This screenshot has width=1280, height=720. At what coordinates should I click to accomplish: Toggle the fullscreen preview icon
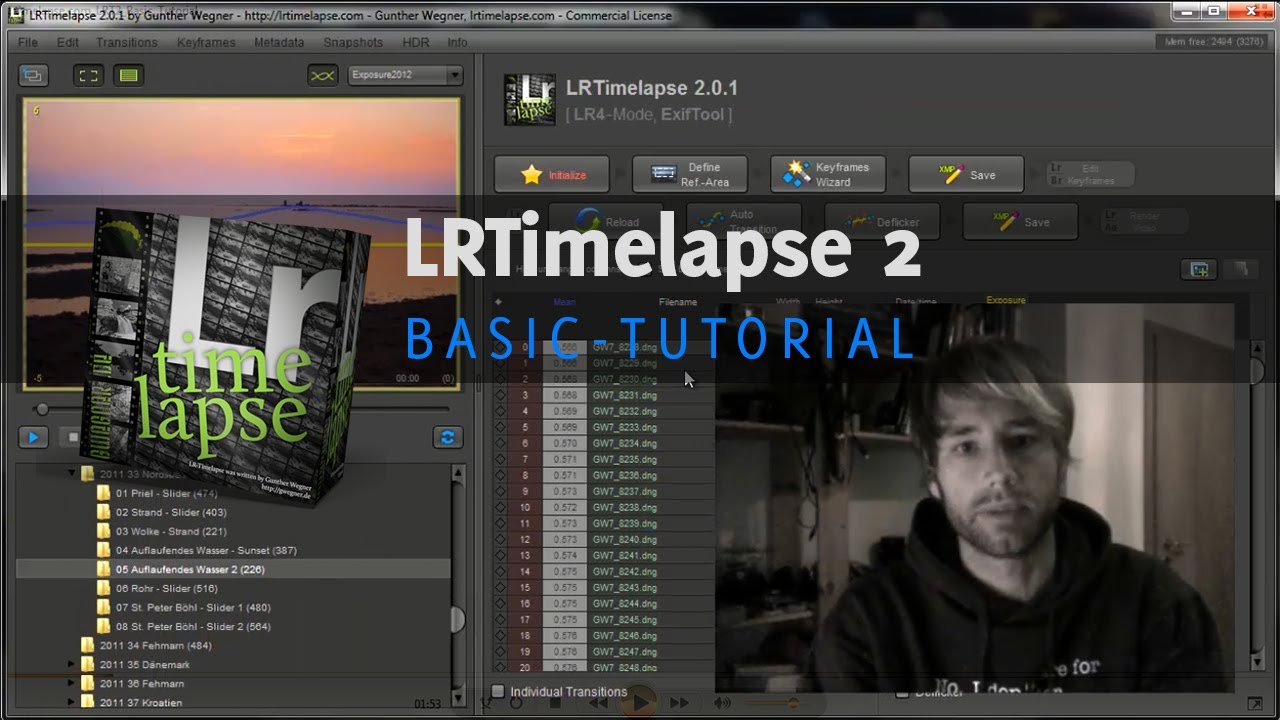[x=89, y=75]
